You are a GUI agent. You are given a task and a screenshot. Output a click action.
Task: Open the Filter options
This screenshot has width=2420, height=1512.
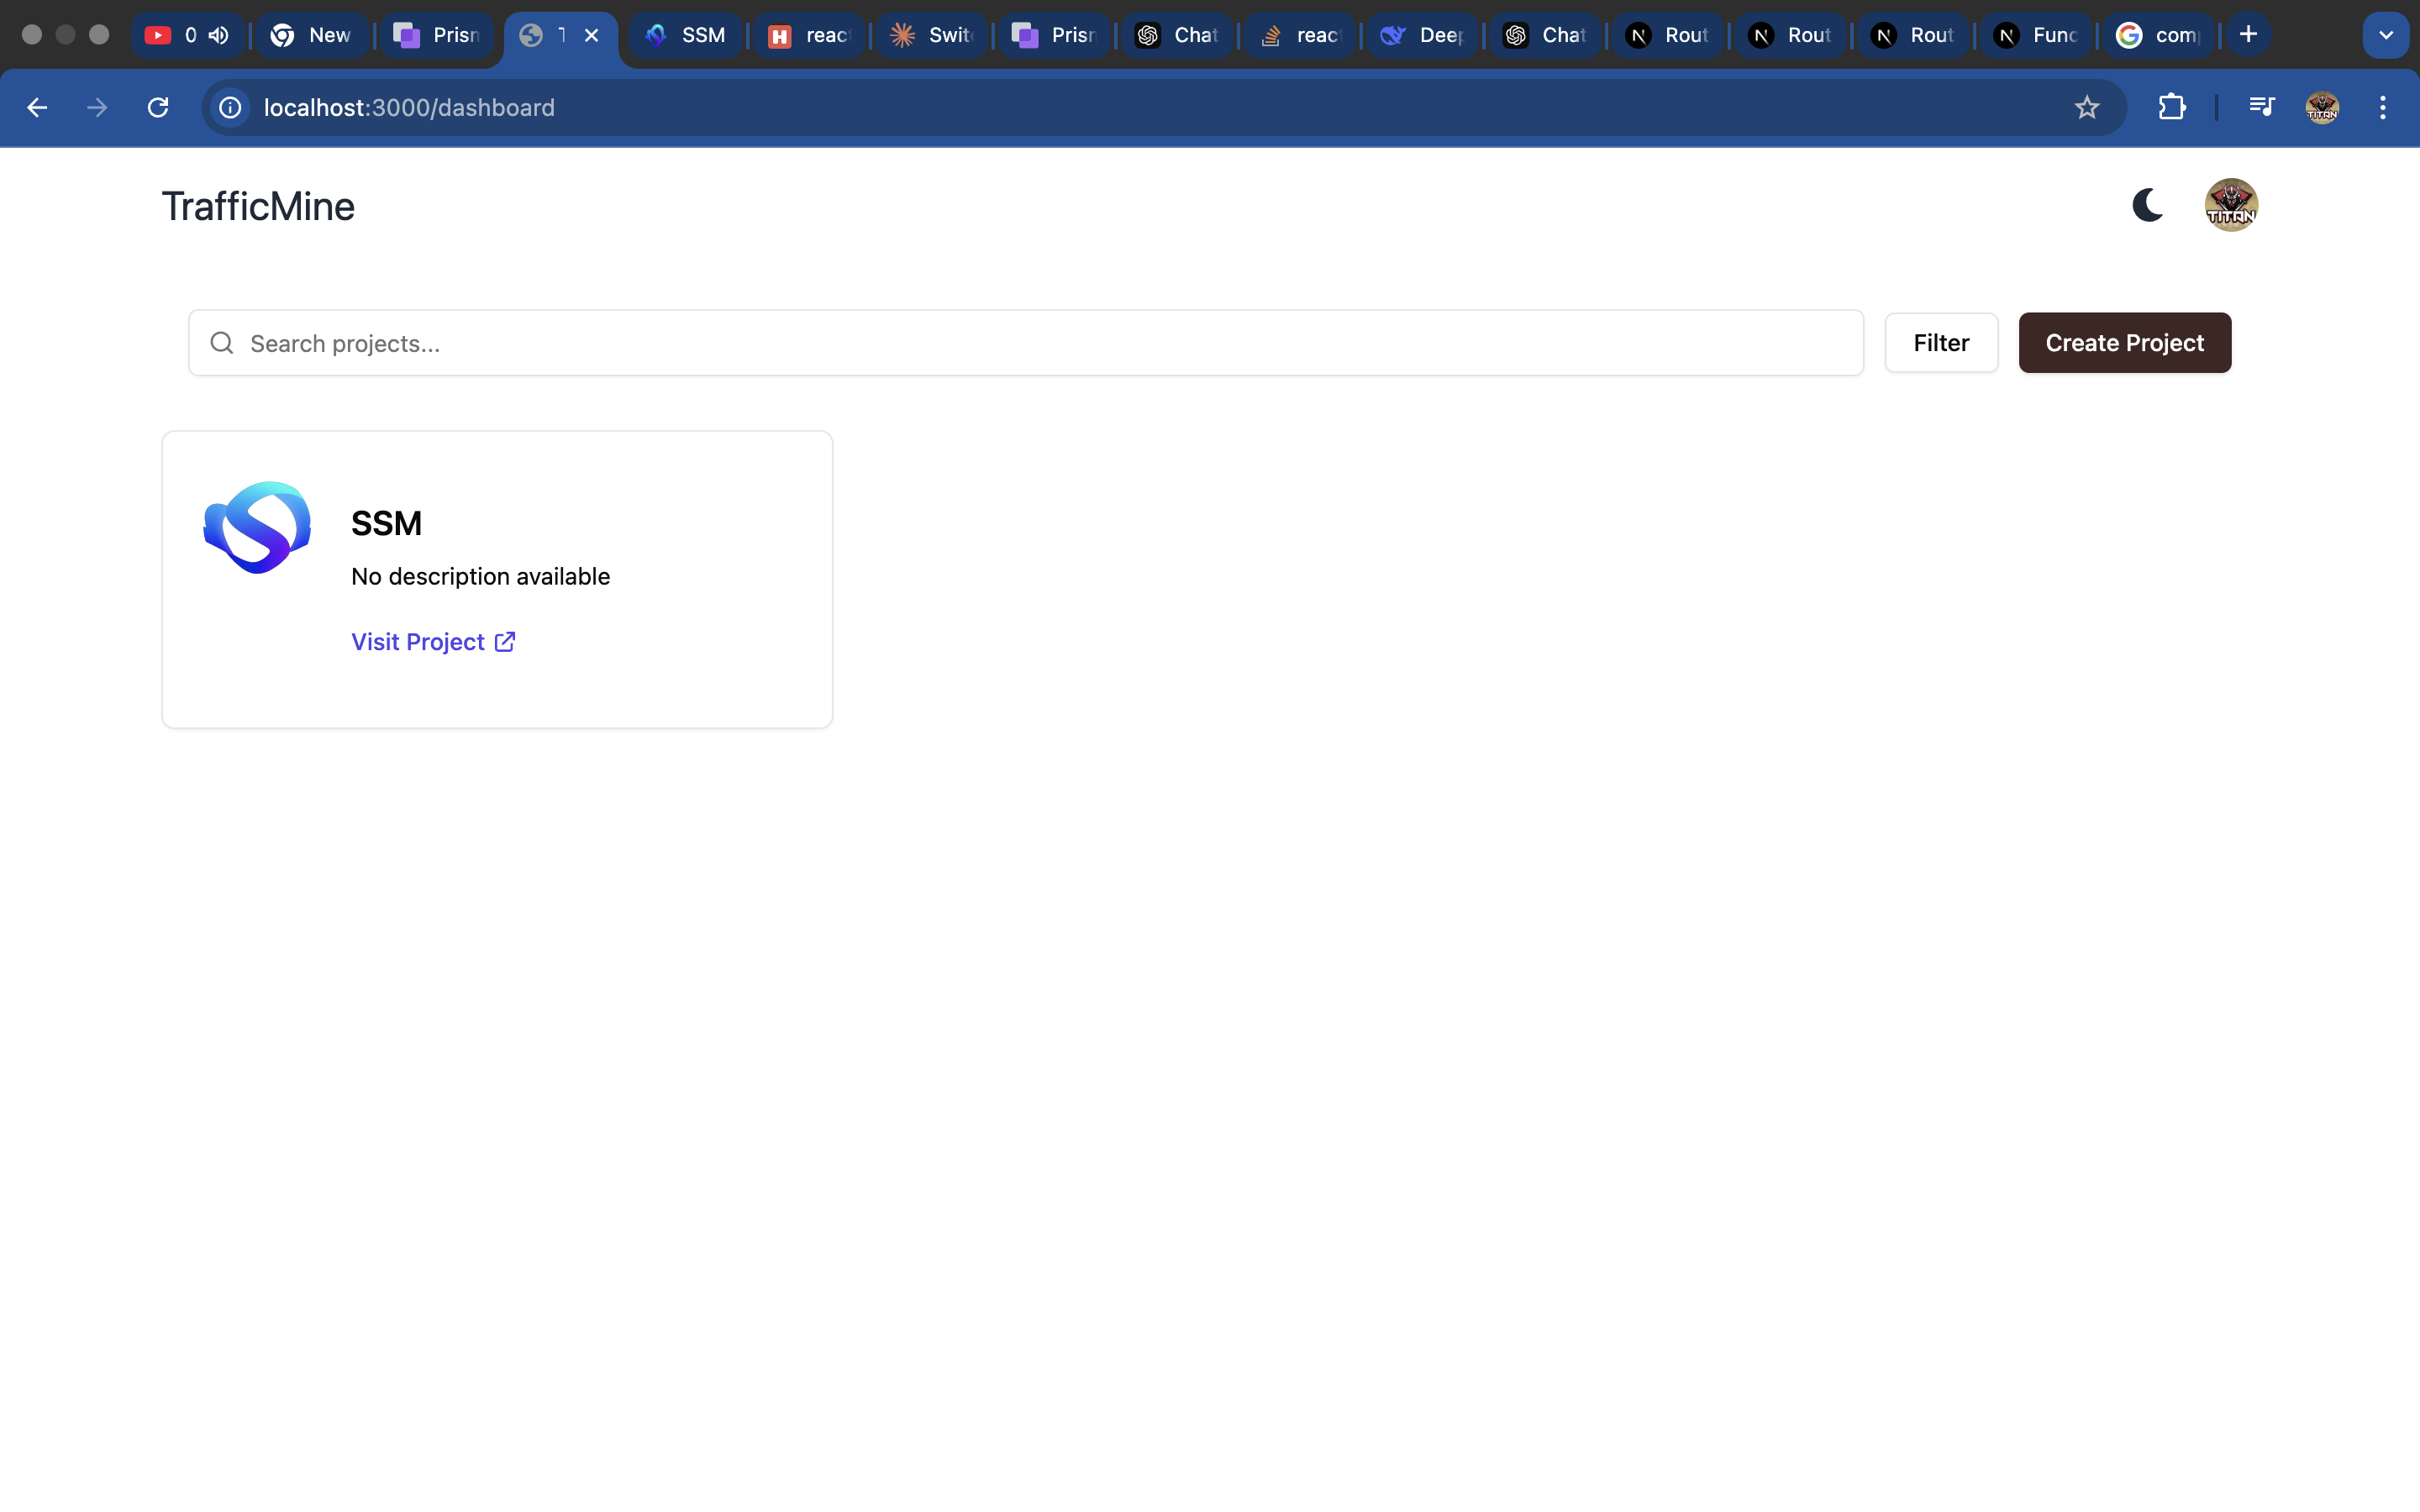coord(1940,343)
